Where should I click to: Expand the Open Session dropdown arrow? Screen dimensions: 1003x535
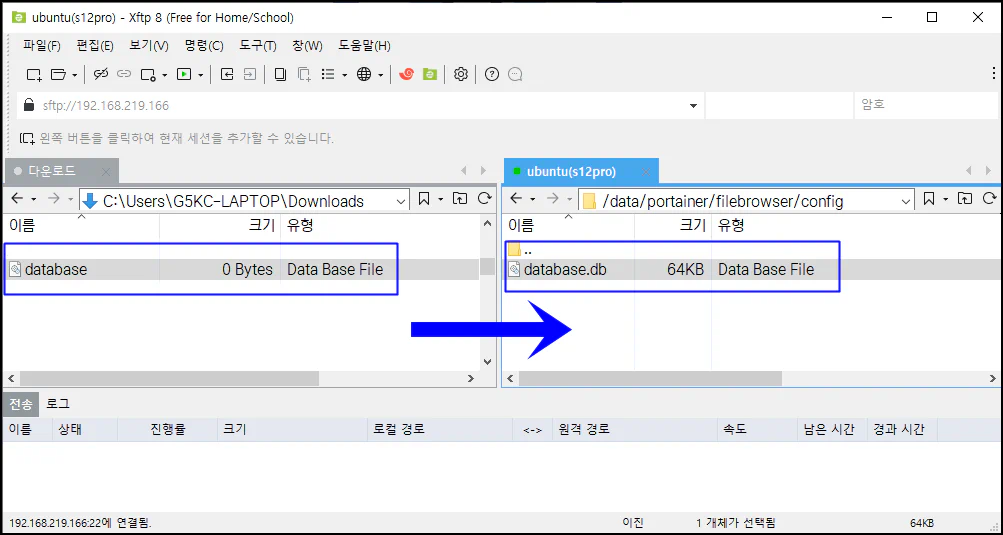coord(74,75)
